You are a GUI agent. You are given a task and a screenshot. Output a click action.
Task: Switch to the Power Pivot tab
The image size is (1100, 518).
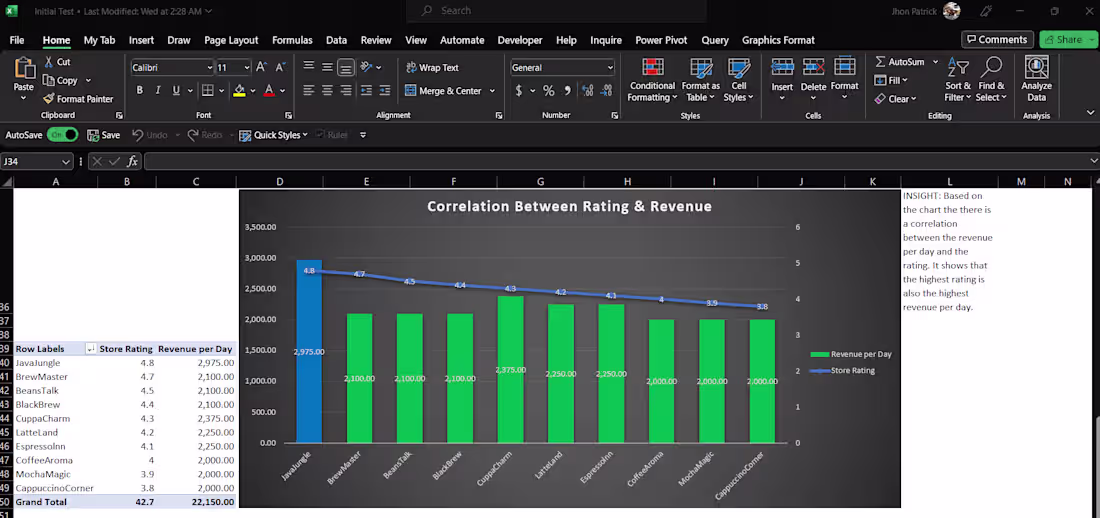(x=662, y=40)
